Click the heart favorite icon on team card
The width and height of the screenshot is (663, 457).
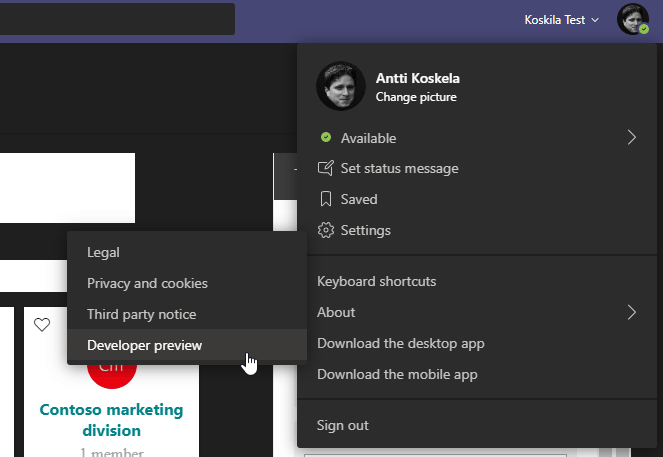click(x=42, y=324)
